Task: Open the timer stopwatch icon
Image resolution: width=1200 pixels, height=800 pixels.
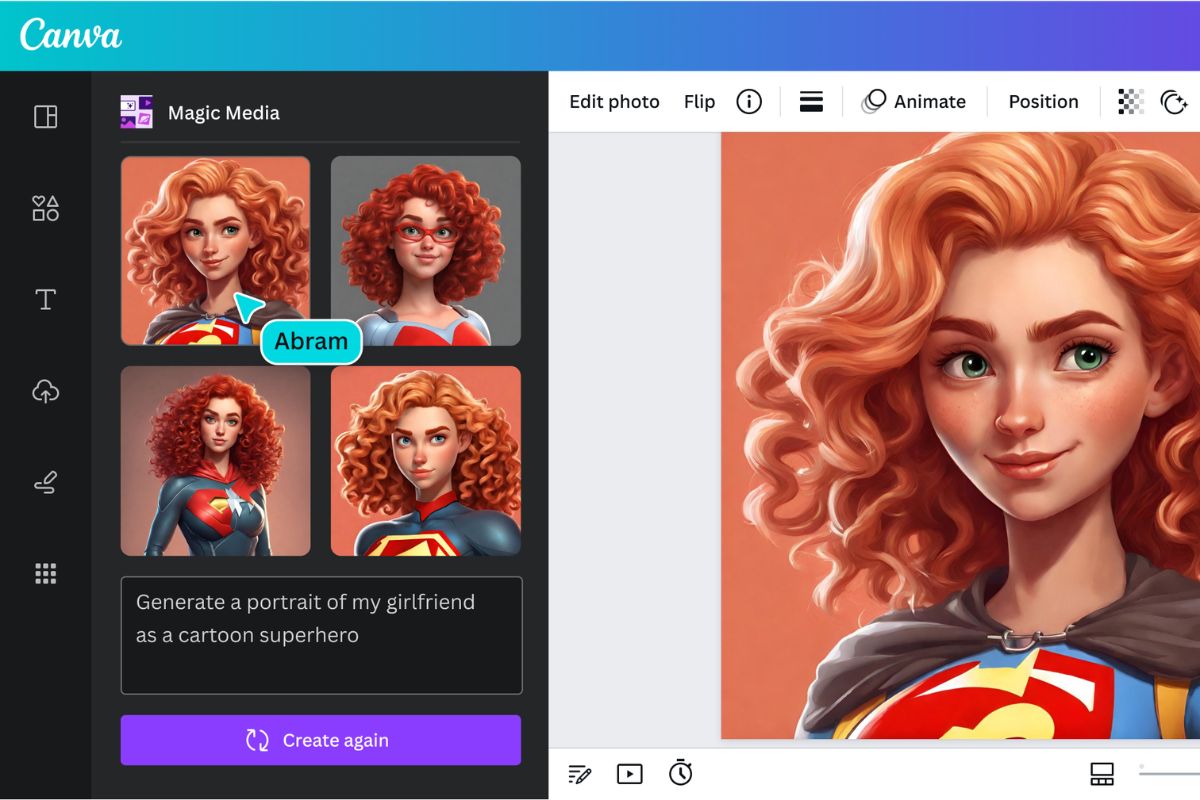Action: 681,773
